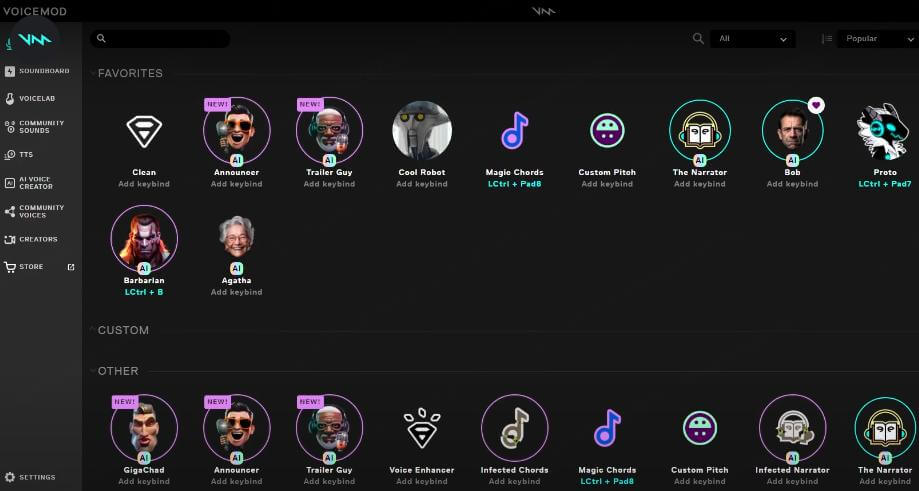Open the Soundboard menu item

[x=43, y=71]
